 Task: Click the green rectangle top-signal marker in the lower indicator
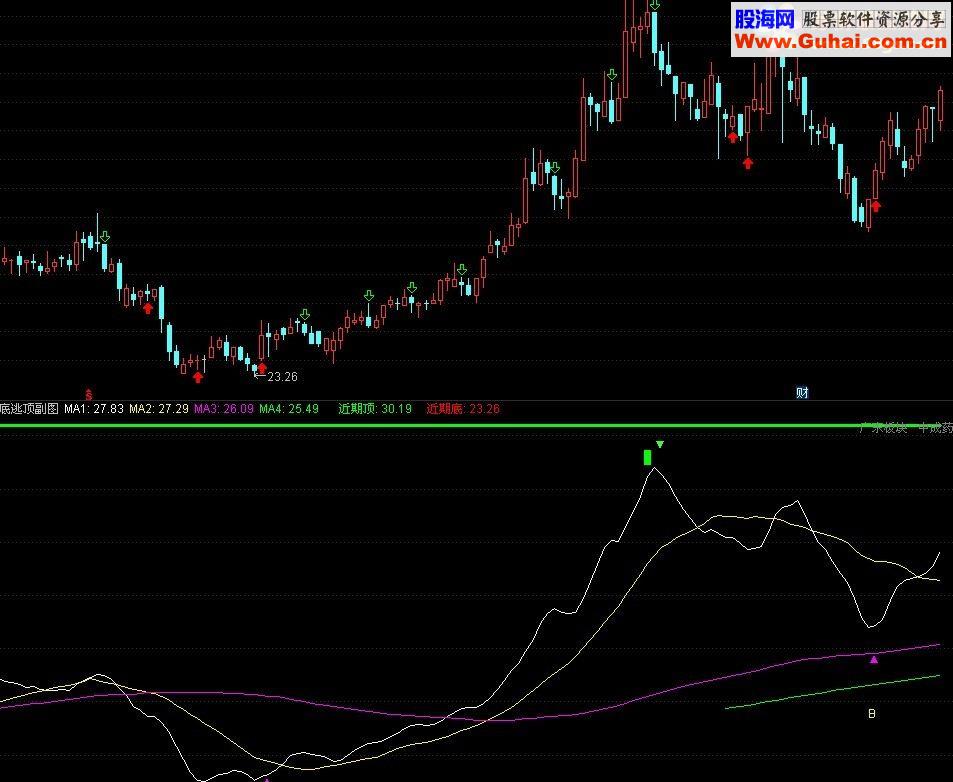coord(647,457)
